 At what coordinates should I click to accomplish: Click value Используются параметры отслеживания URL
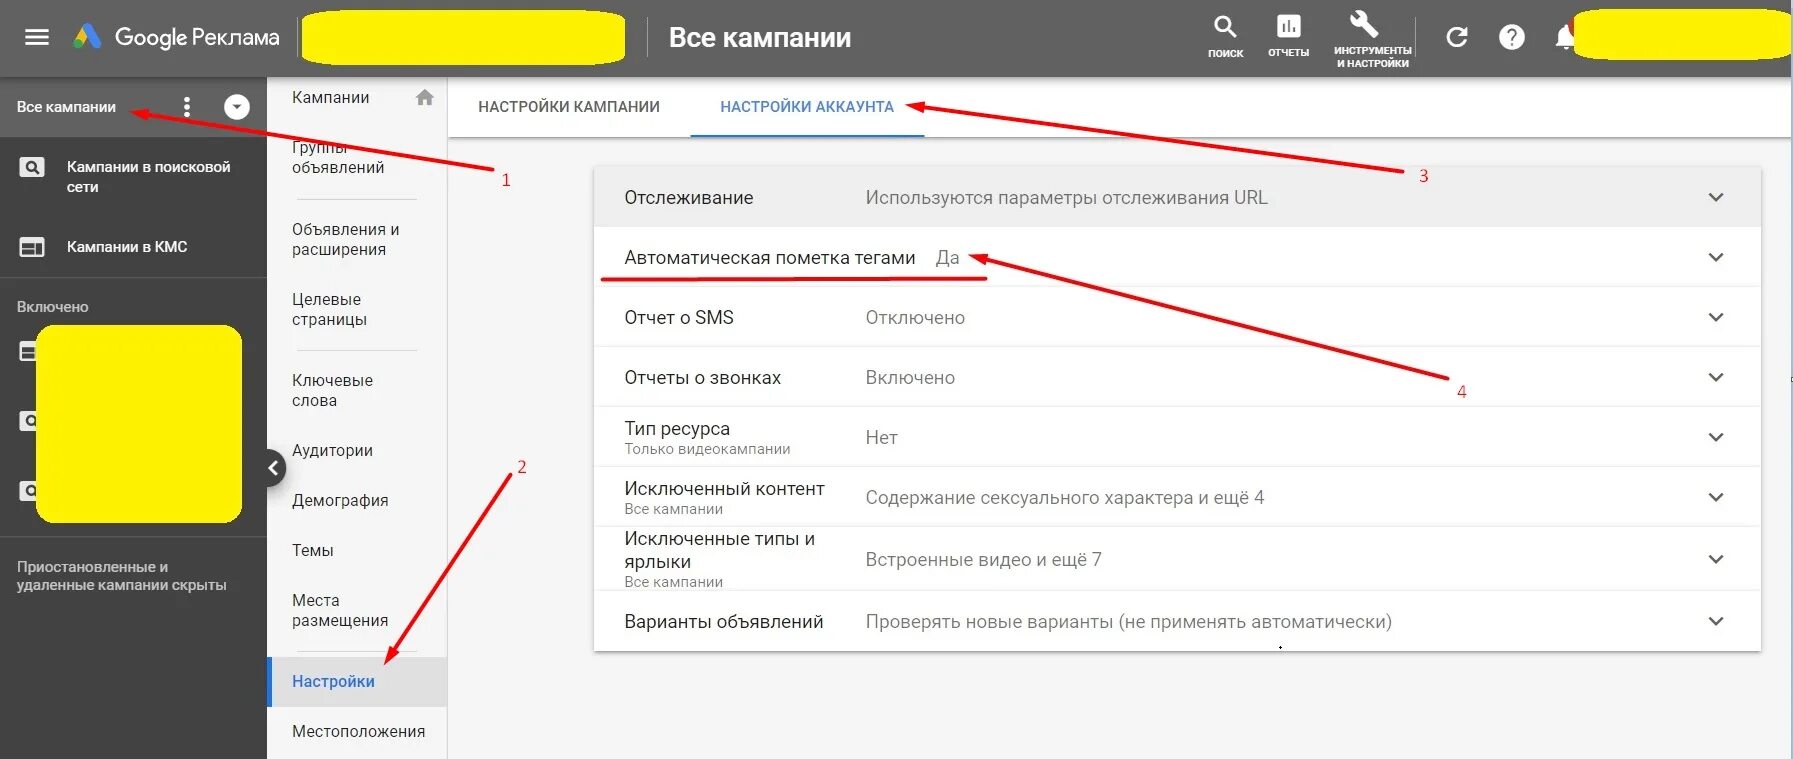pyautogui.click(x=1066, y=198)
